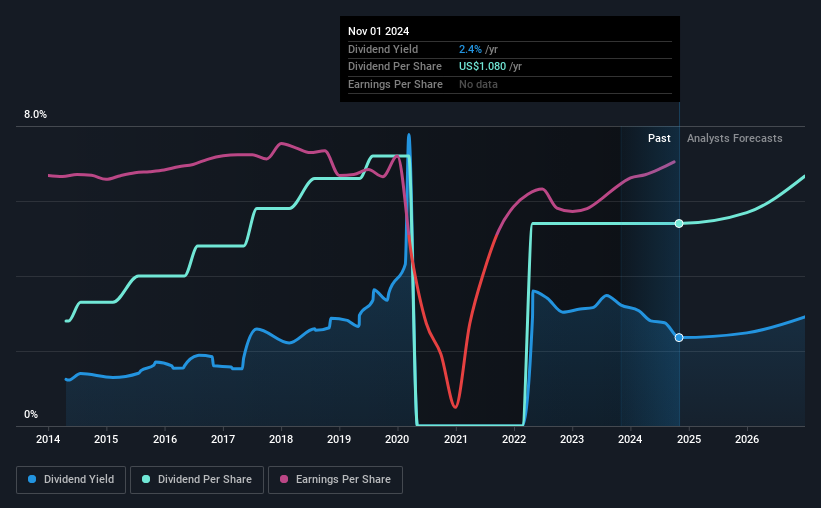This screenshot has height=508, width=821.
Task: Click the 2022 x-axis year label
Action: (x=514, y=439)
